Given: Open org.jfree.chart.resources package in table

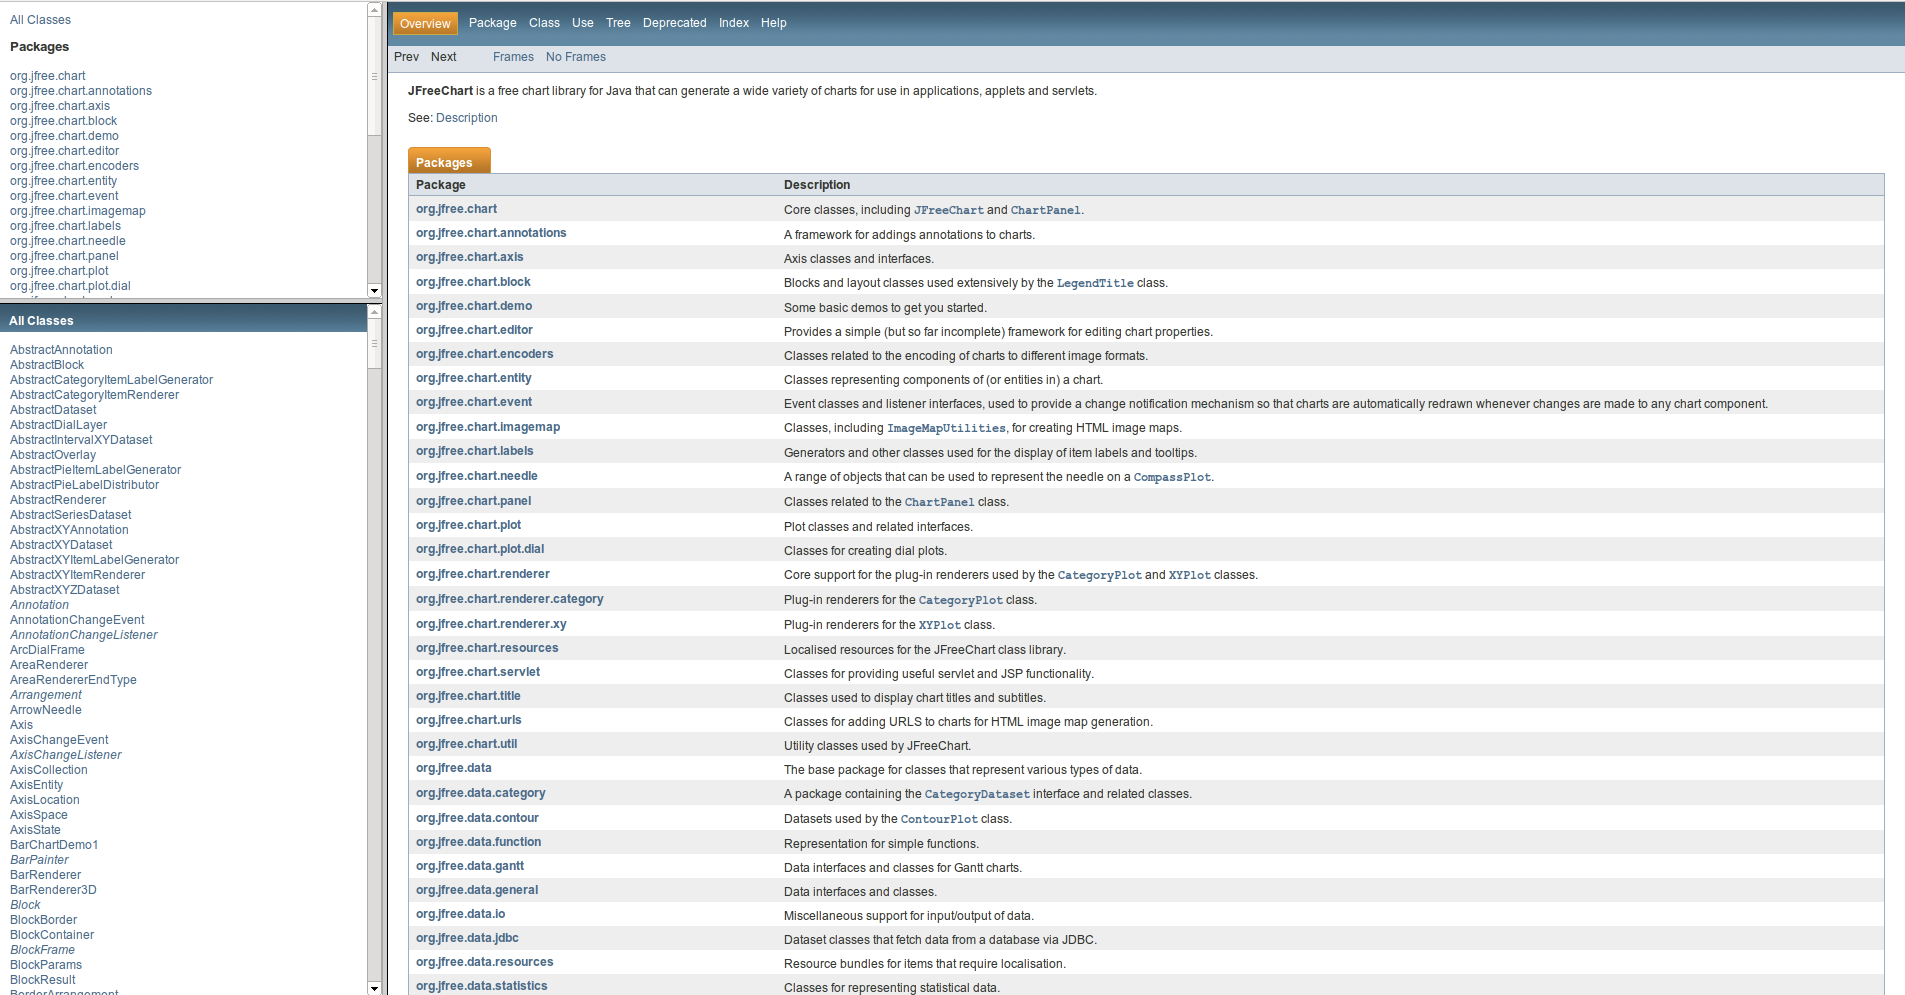Looking at the screenshot, I should 487,648.
